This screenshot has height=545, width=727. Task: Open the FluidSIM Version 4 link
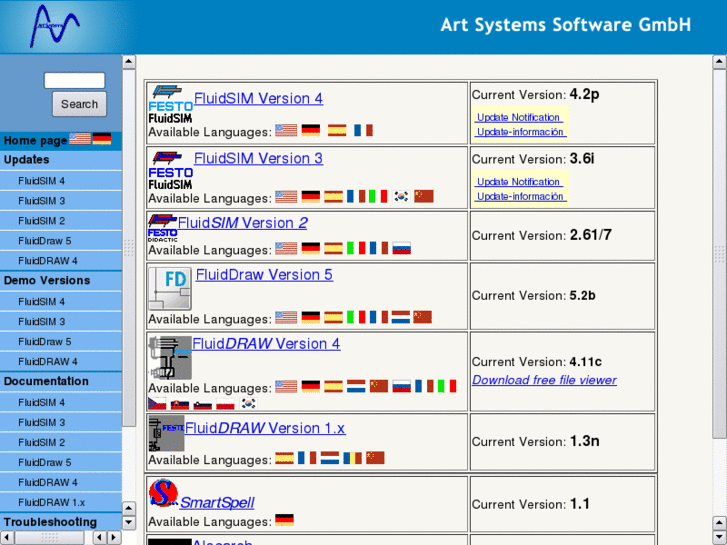[x=258, y=98]
